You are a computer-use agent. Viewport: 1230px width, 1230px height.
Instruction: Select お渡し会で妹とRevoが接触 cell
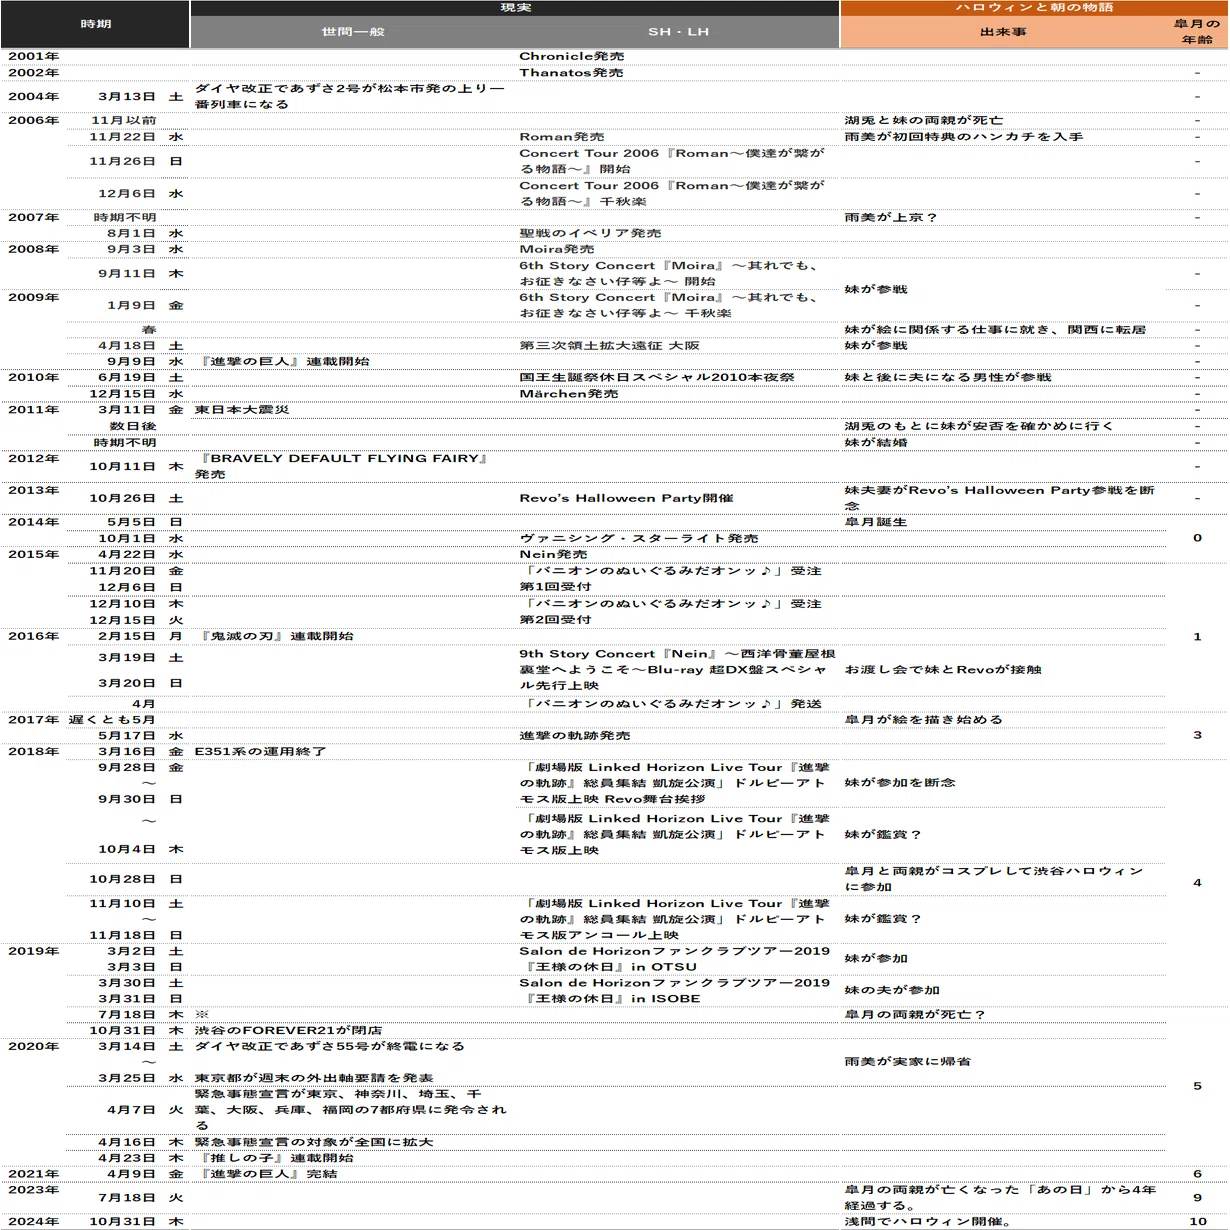coord(943,670)
